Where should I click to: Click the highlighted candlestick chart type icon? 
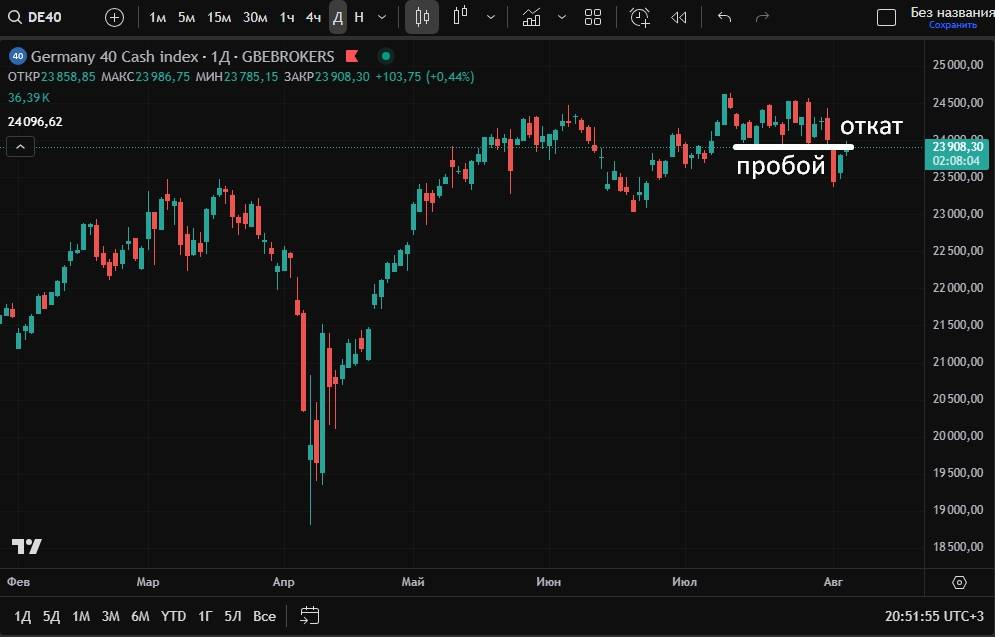click(x=422, y=17)
